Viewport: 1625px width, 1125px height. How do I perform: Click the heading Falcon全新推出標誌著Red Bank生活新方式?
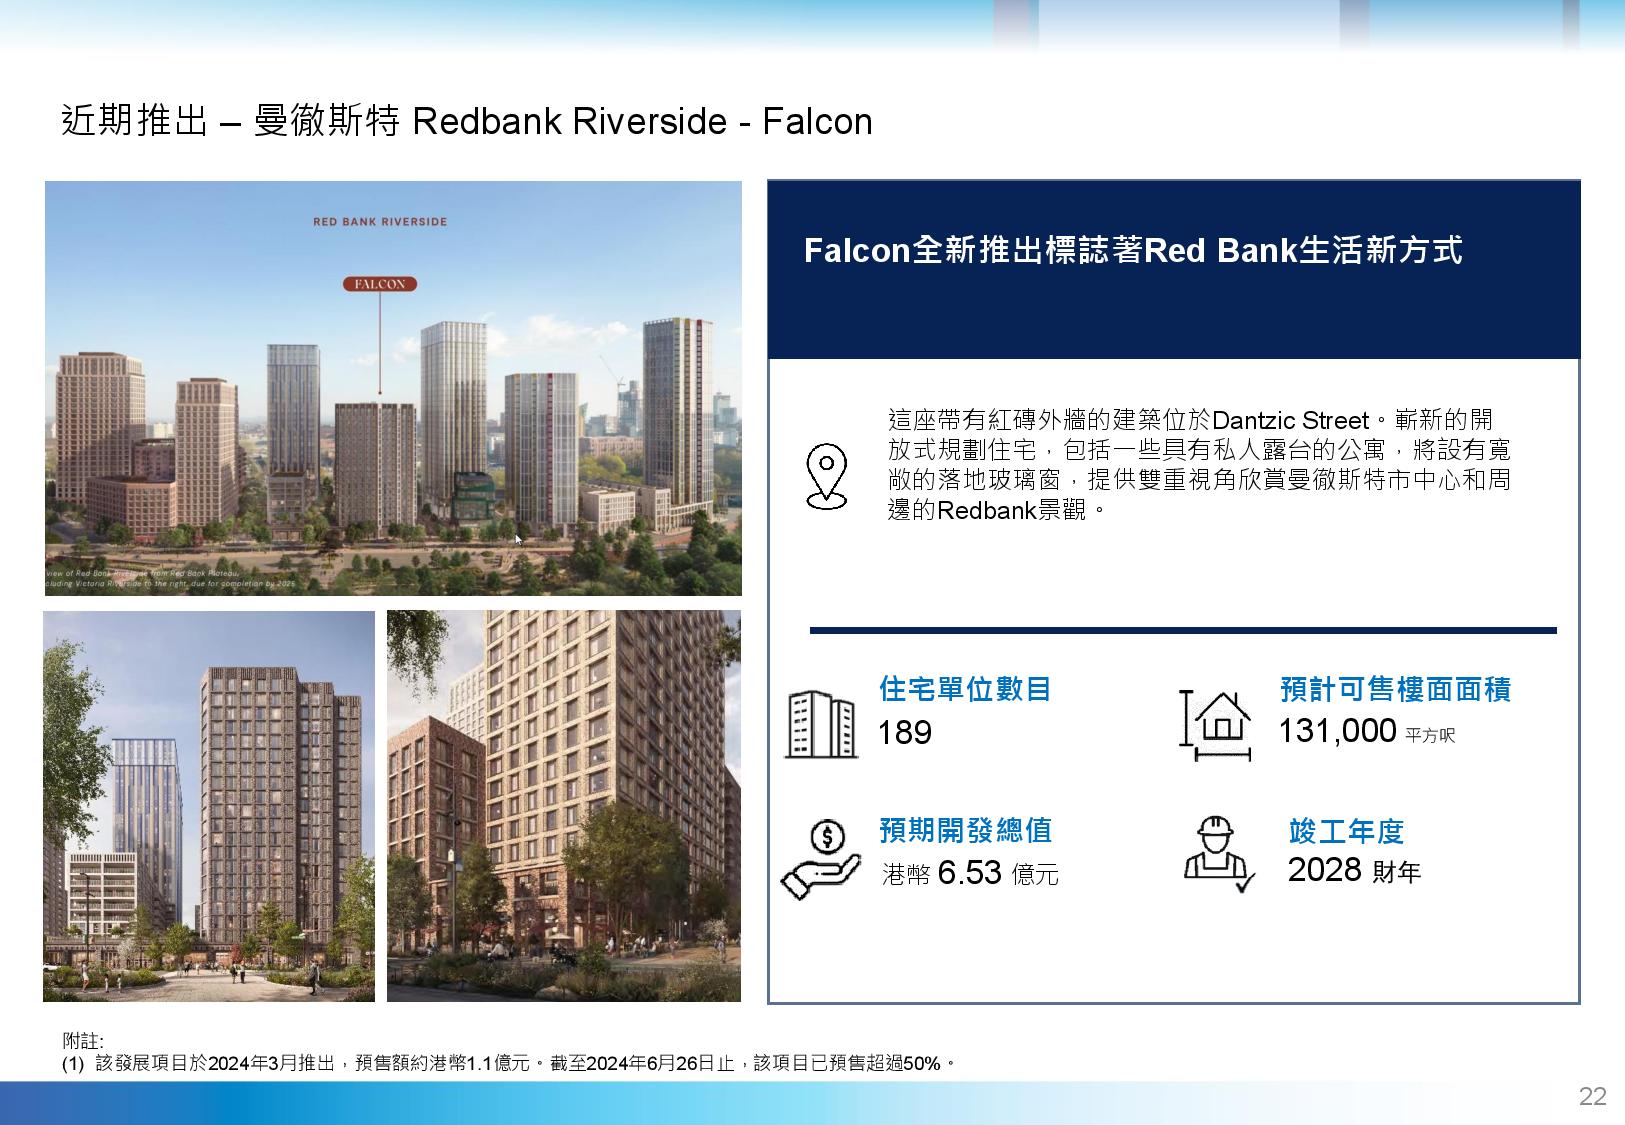point(1133,249)
